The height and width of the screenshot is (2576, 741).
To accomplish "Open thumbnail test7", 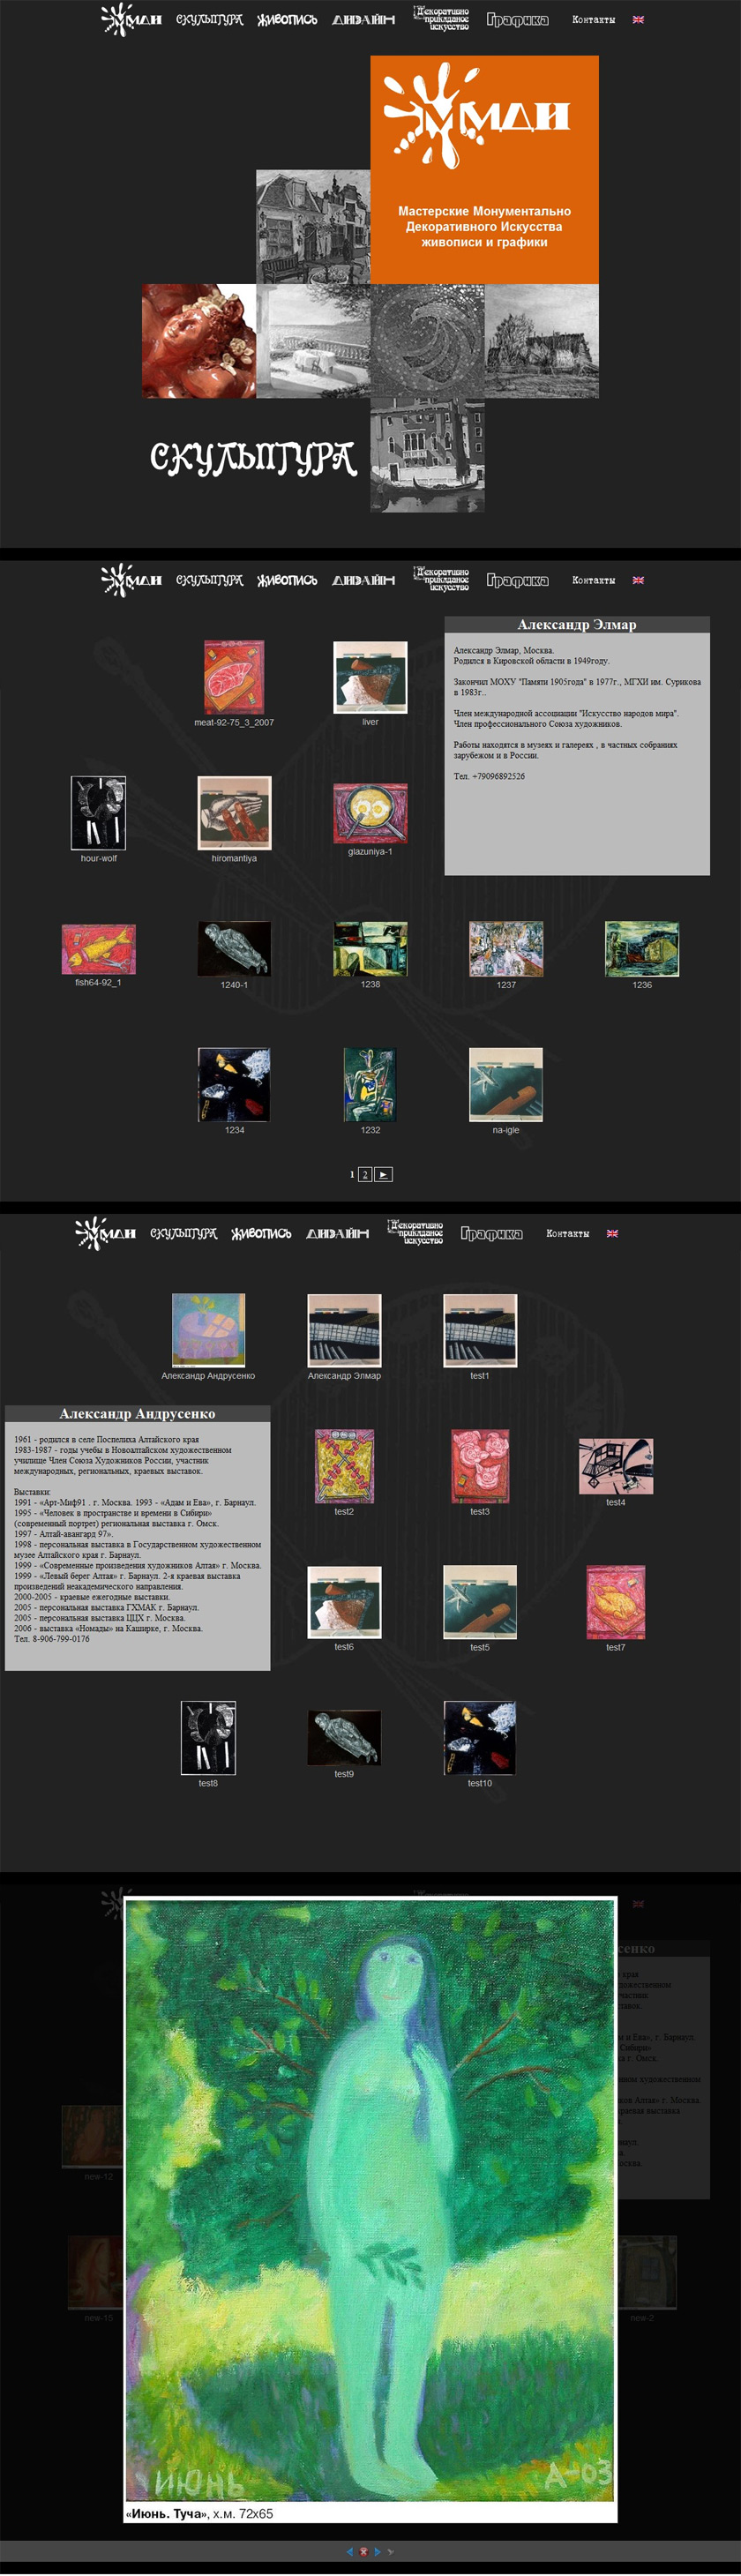I will point(616,1602).
